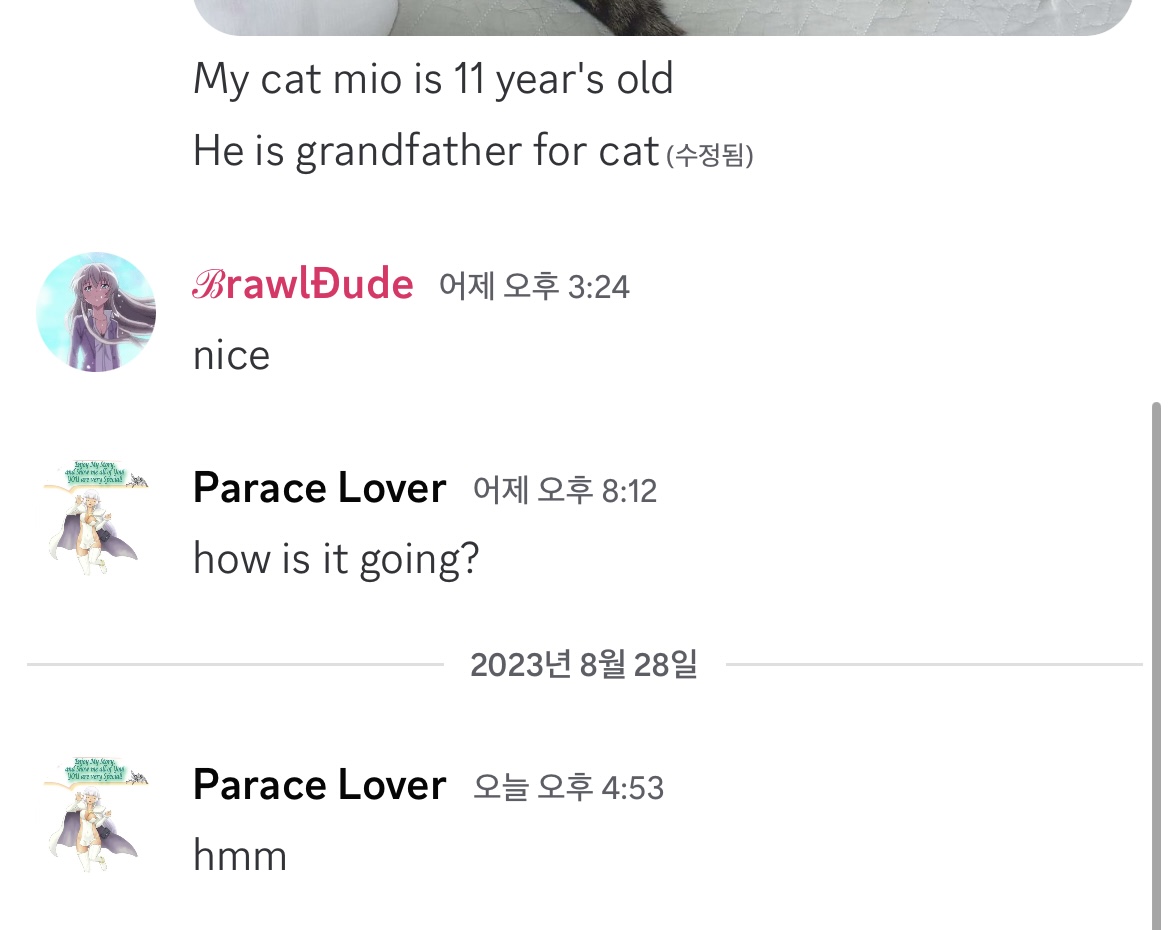
Task: Click the 어제 오후 8:12 timestamp
Action: [565, 490]
